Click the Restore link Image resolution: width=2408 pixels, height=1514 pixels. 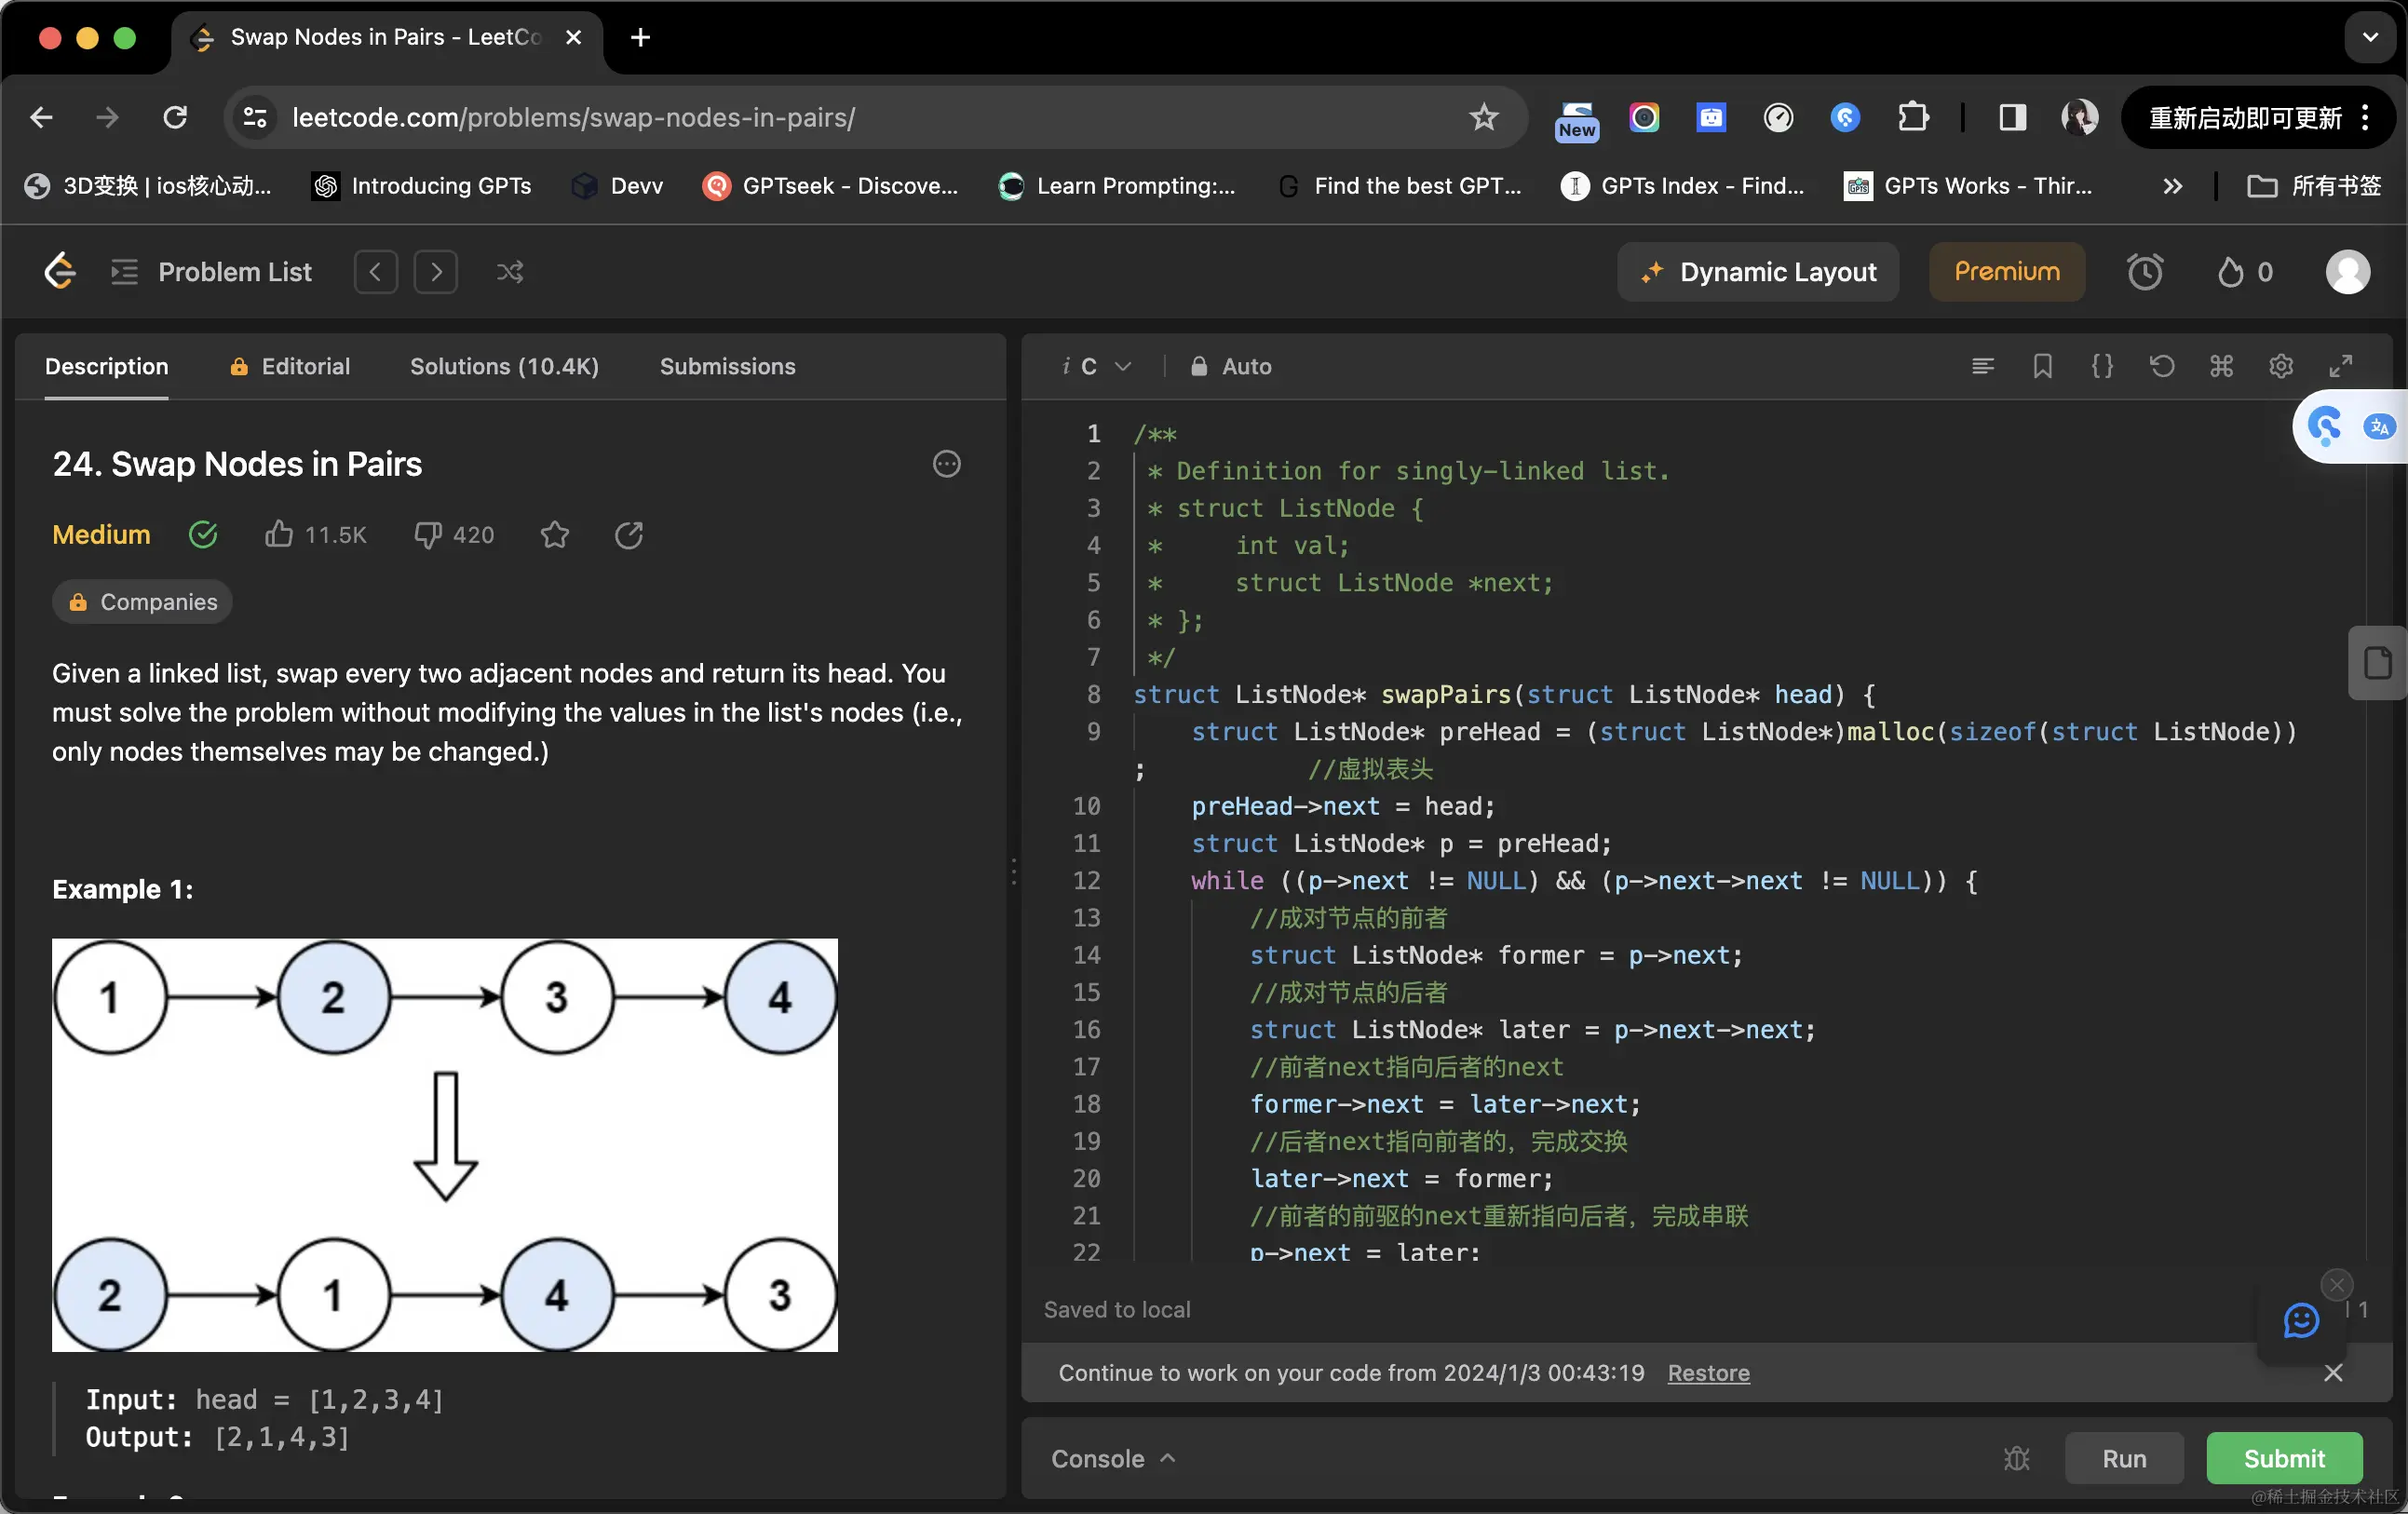(x=1708, y=1373)
